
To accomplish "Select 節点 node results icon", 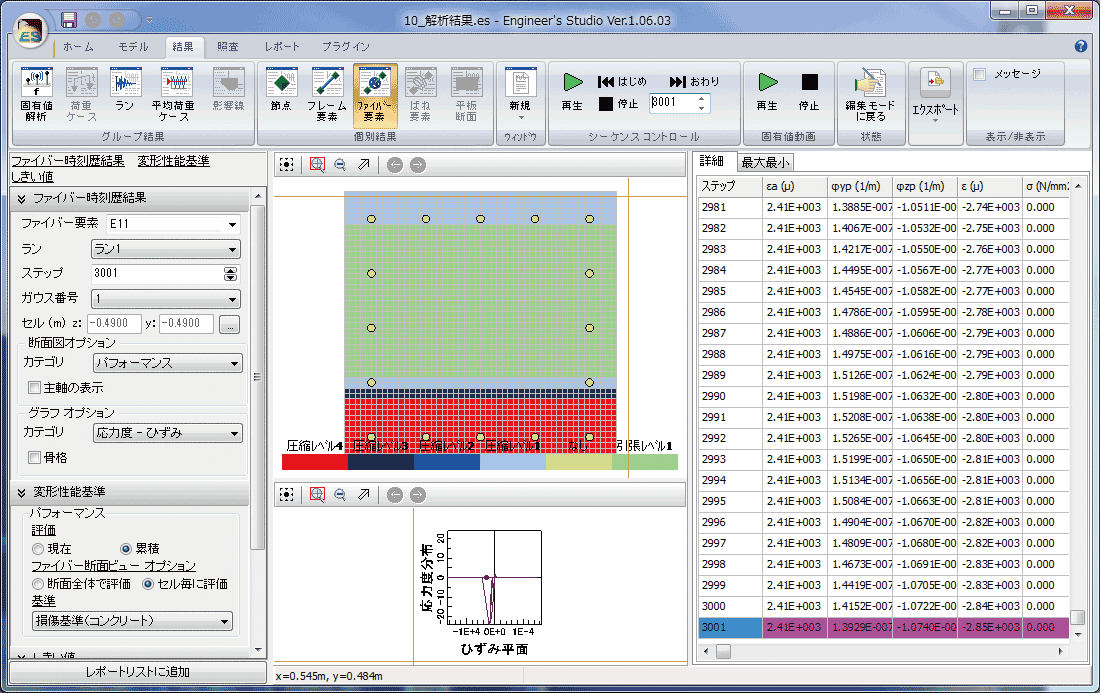I will click(281, 90).
